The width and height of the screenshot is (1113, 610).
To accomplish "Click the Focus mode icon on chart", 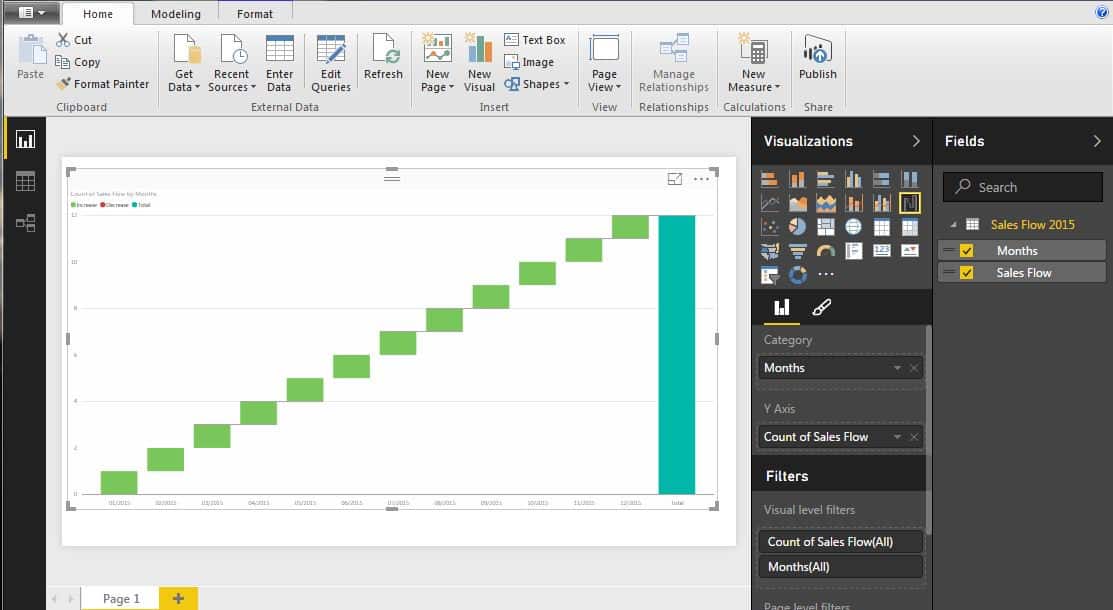I will point(674,179).
